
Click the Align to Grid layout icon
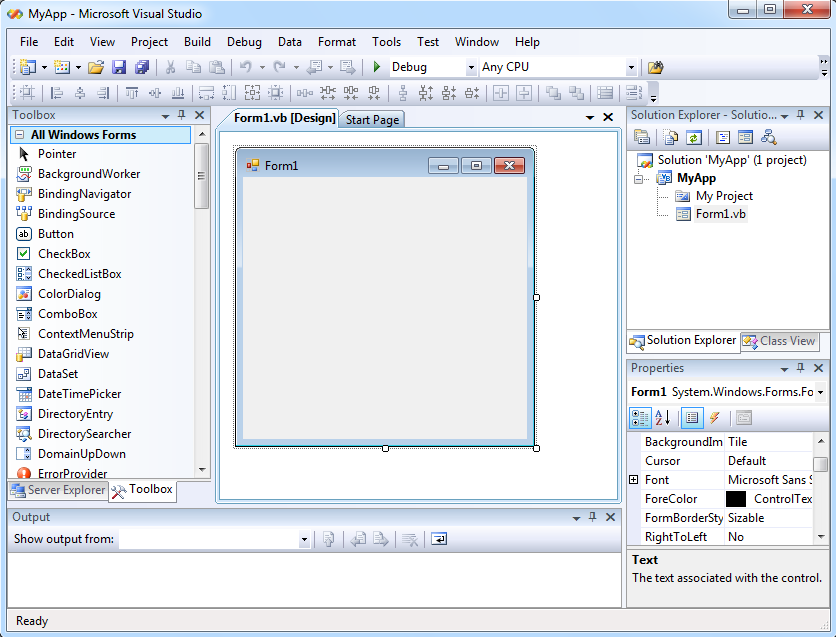click(x=27, y=93)
